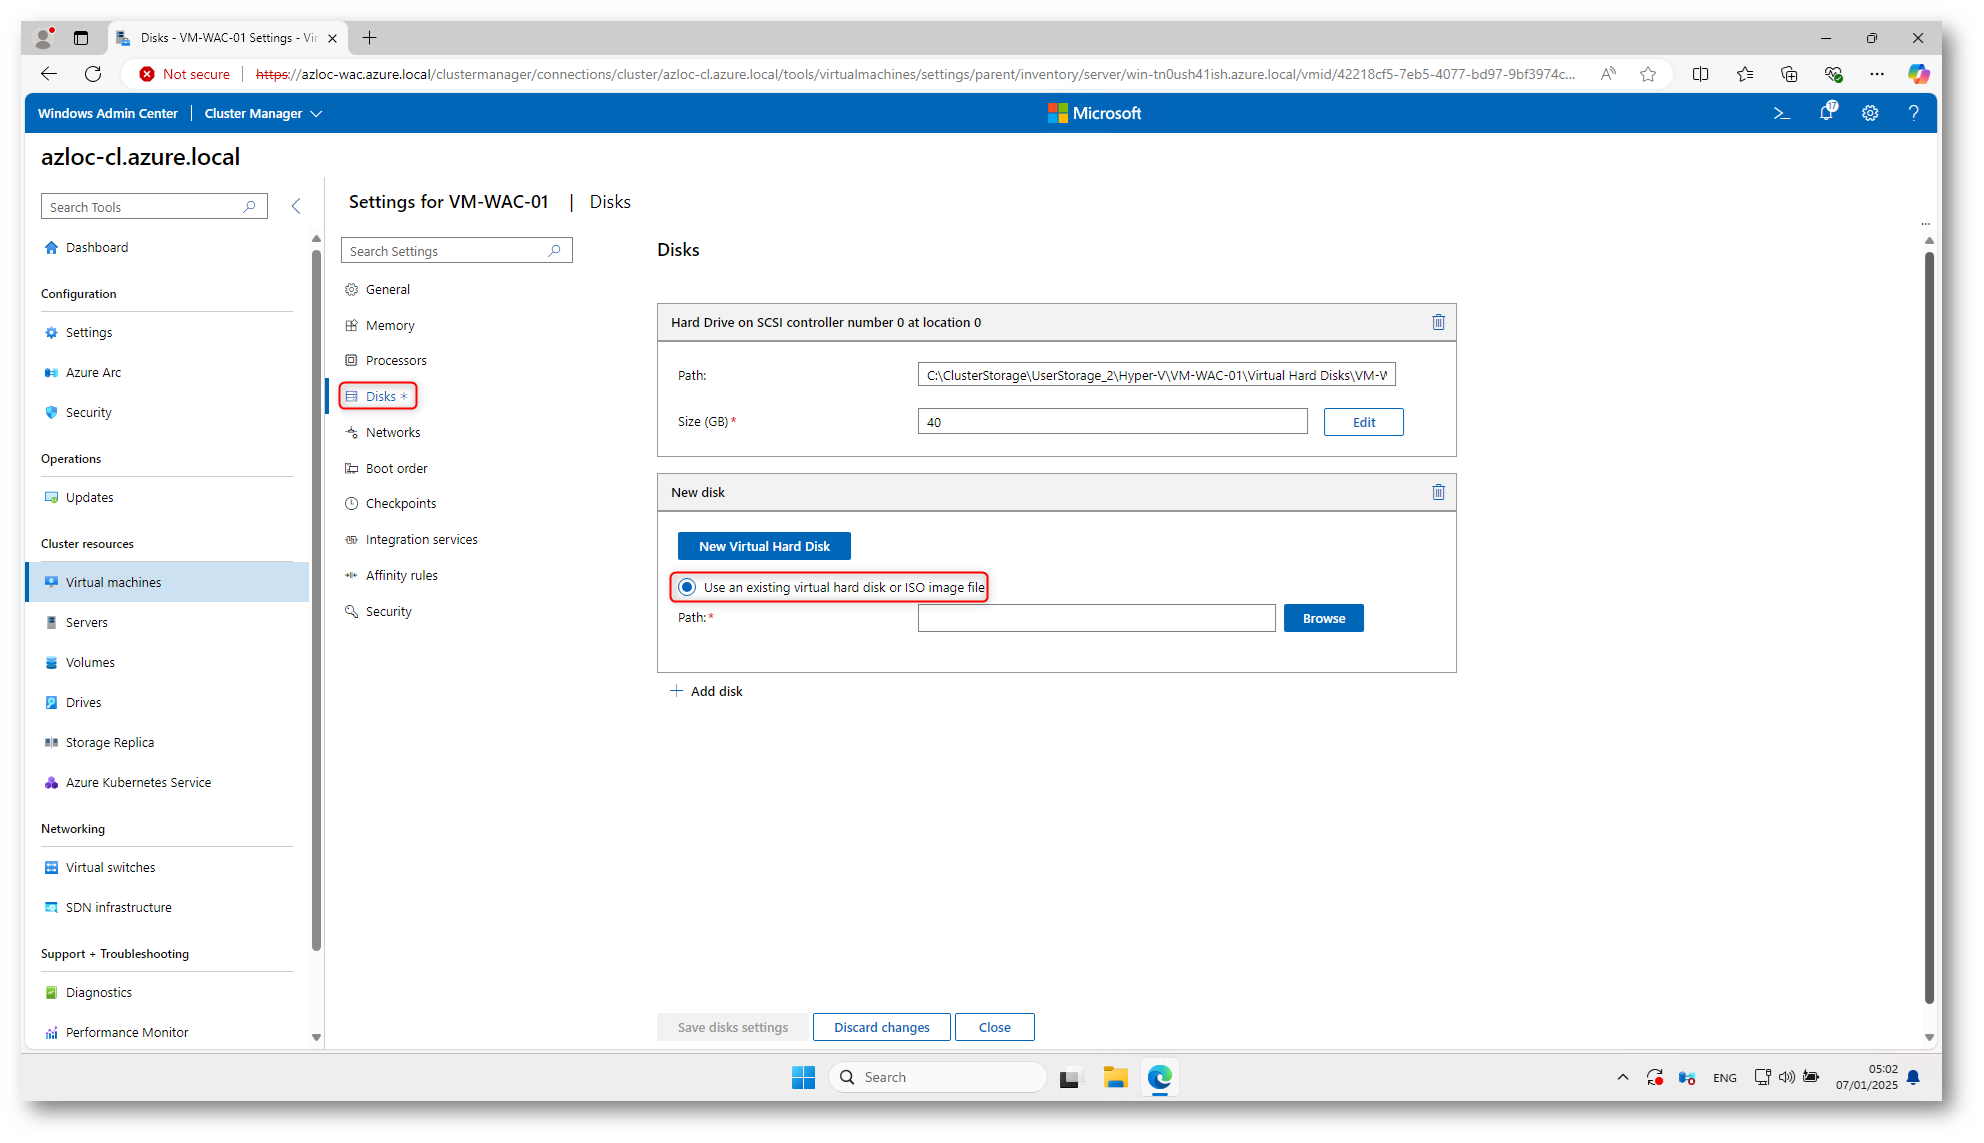Click Windows Admin Center home link
Viewport: 1984px width, 1143px height.
coord(108,113)
